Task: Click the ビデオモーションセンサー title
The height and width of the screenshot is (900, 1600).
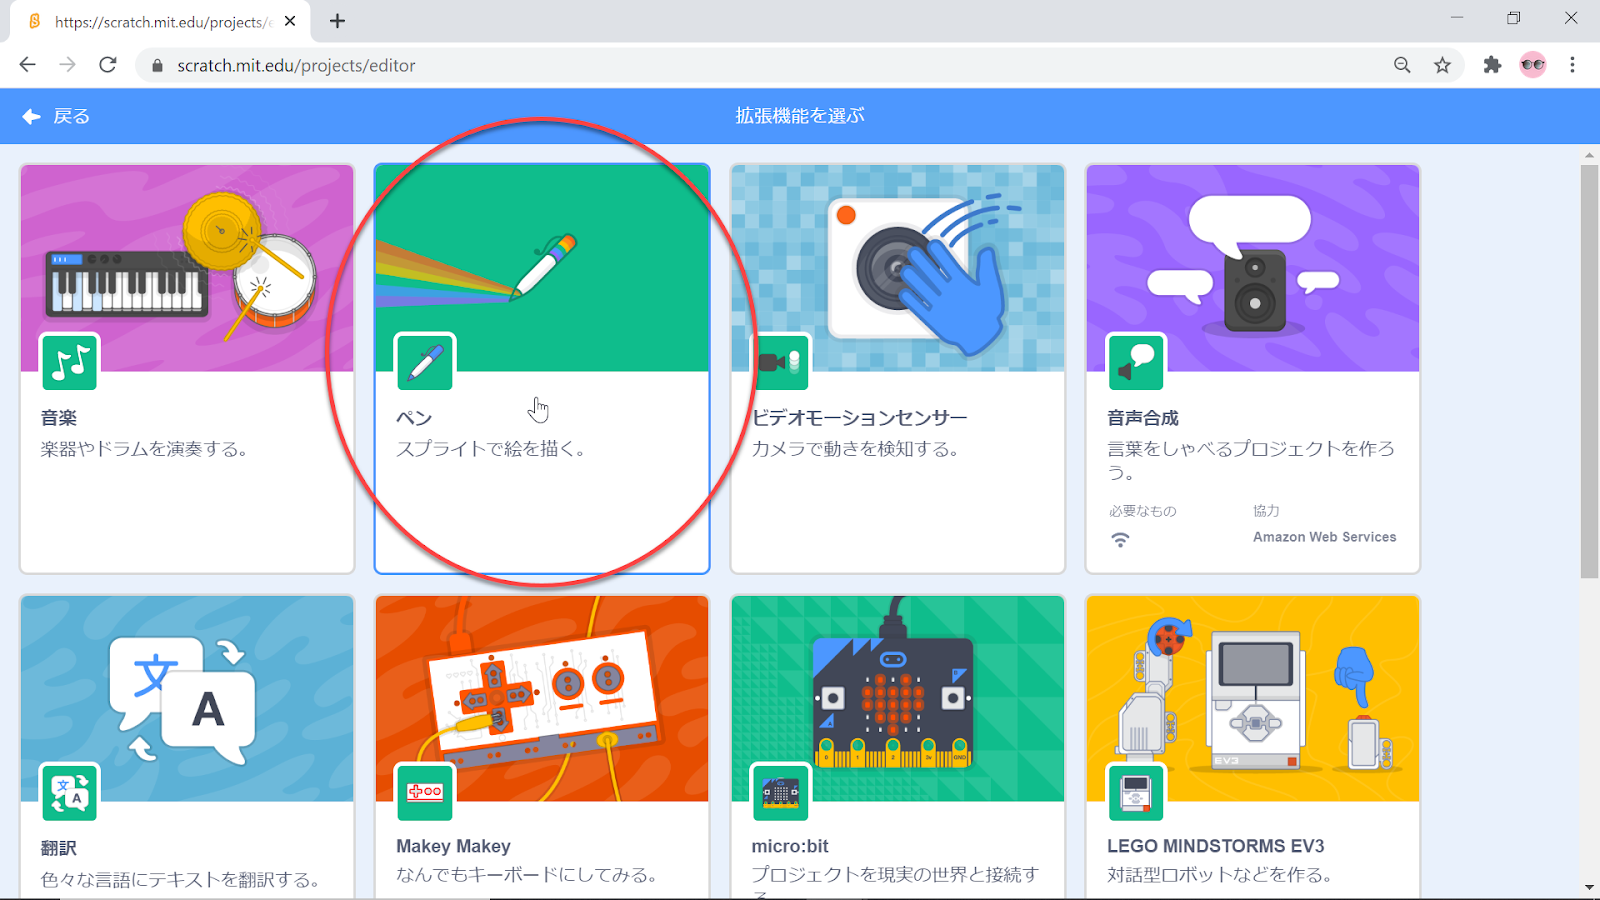Action: (860, 418)
